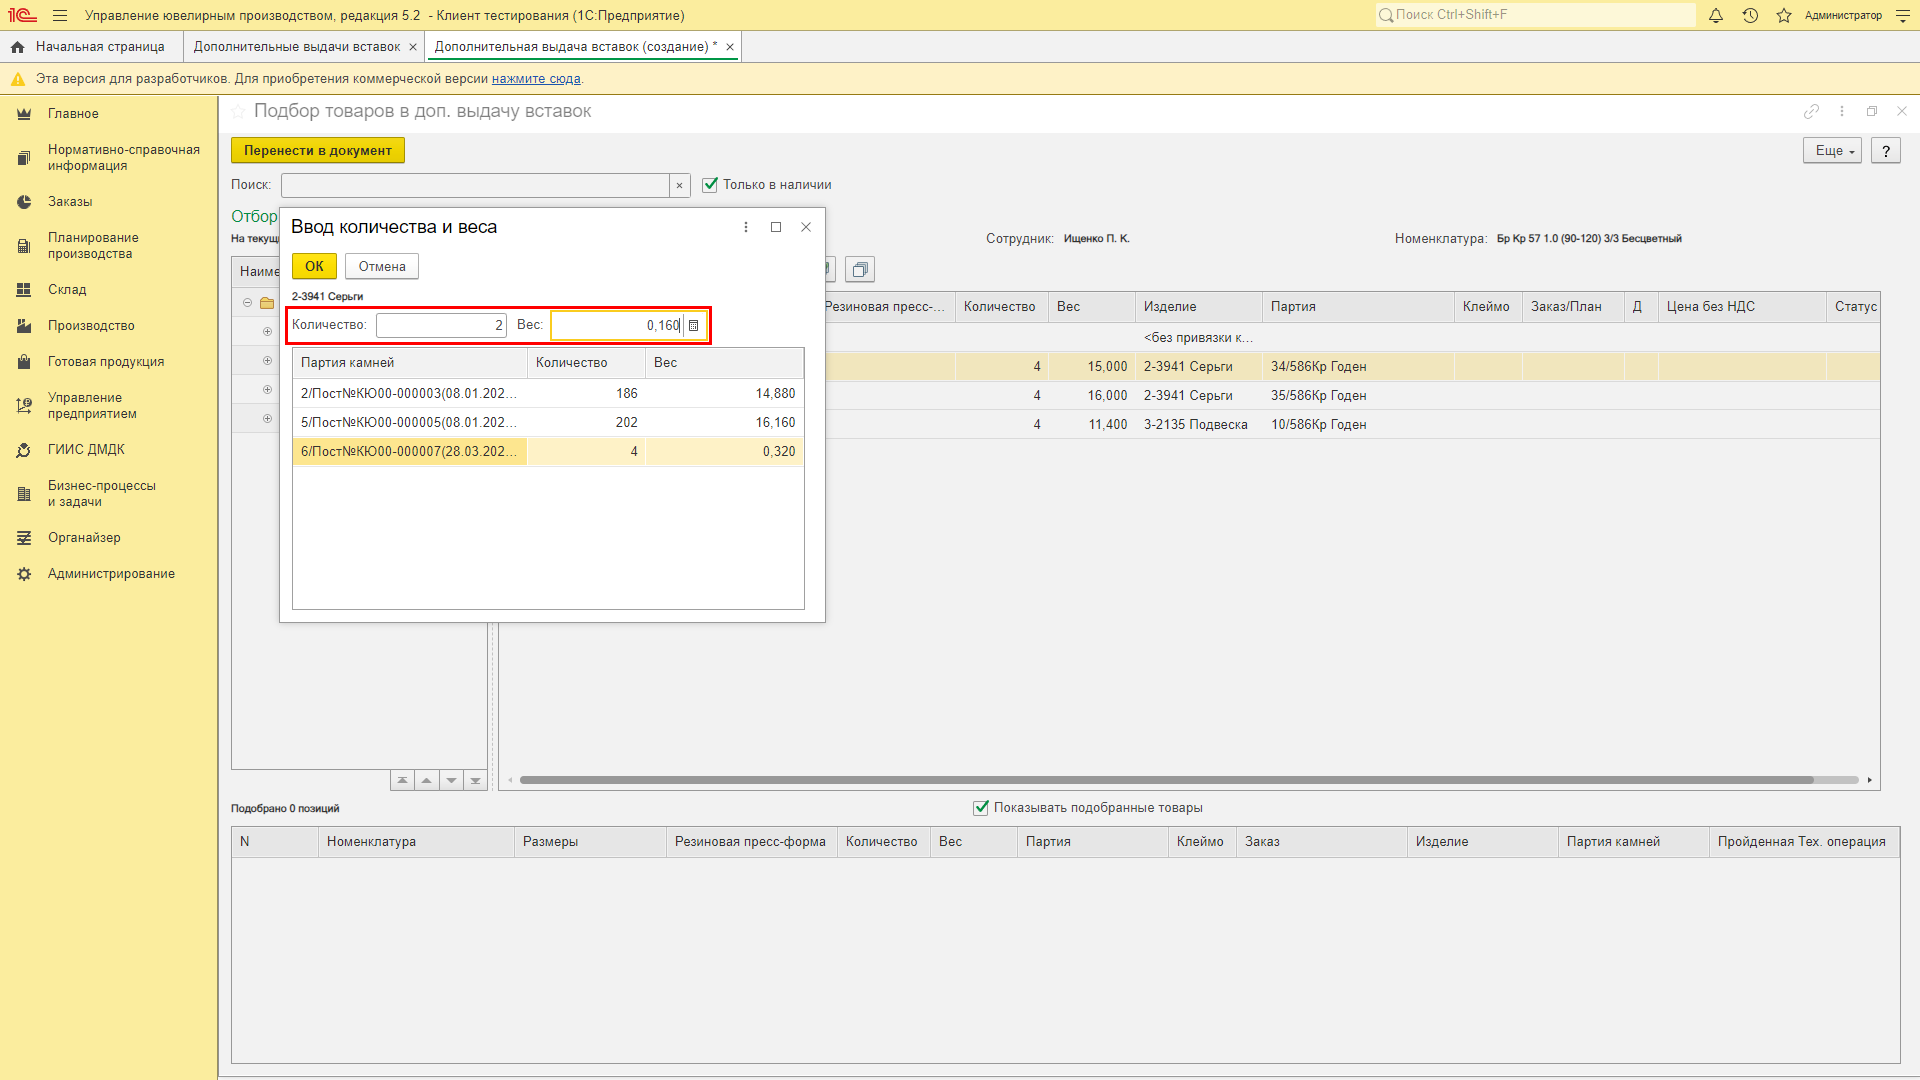Open the Готовая продукция section
Screen dimensions: 1920x1080
(109, 362)
